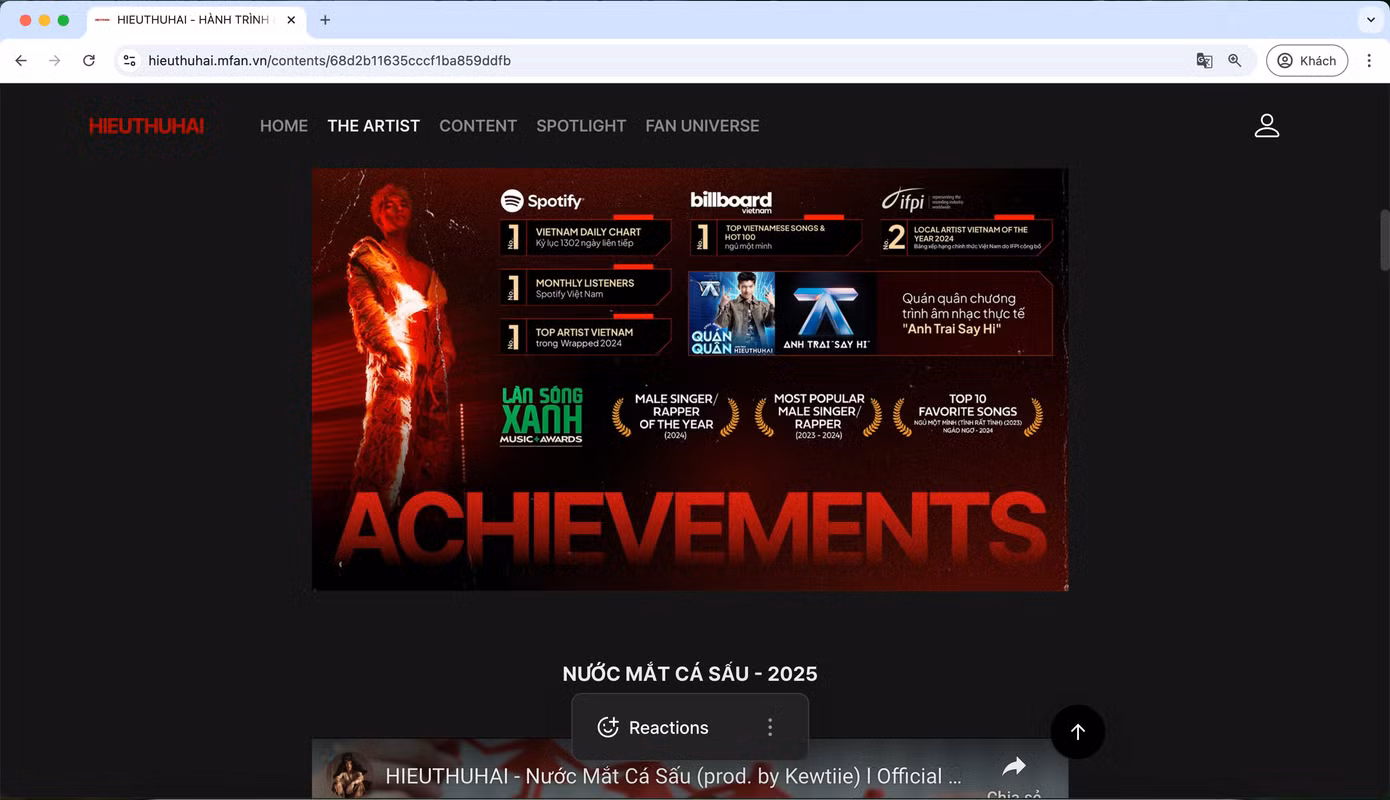This screenshot has width=1390, height=800.
Task: Click the YouTube share arrow icon
Action: tap(1014, 767)
